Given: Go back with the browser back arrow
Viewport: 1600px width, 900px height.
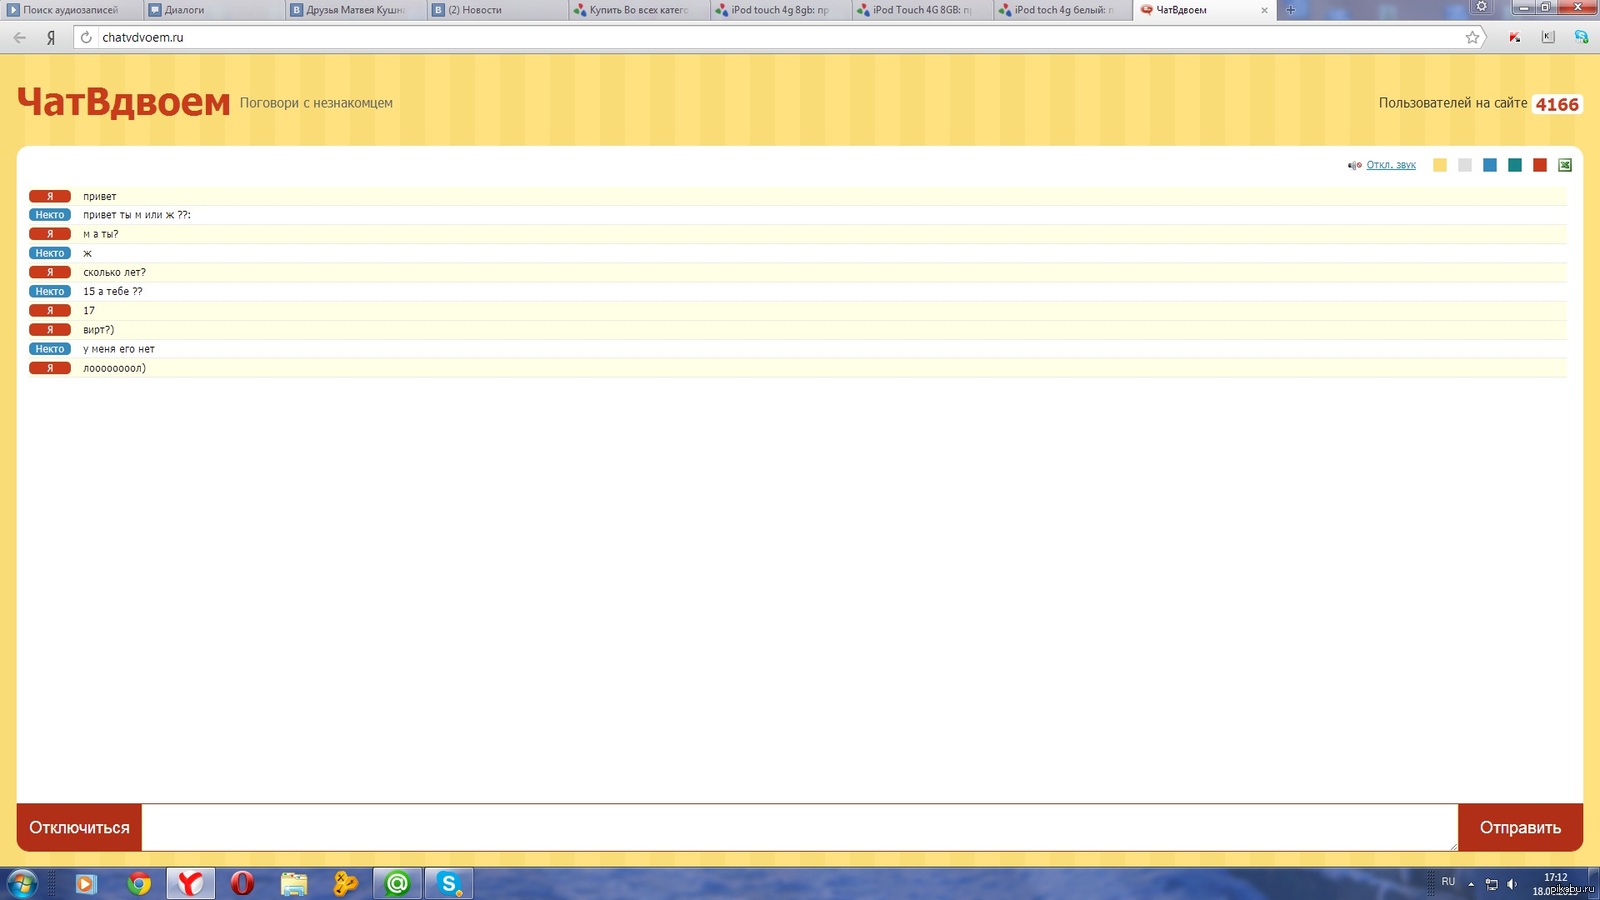Looking at the screenshot, I should 20,37.
